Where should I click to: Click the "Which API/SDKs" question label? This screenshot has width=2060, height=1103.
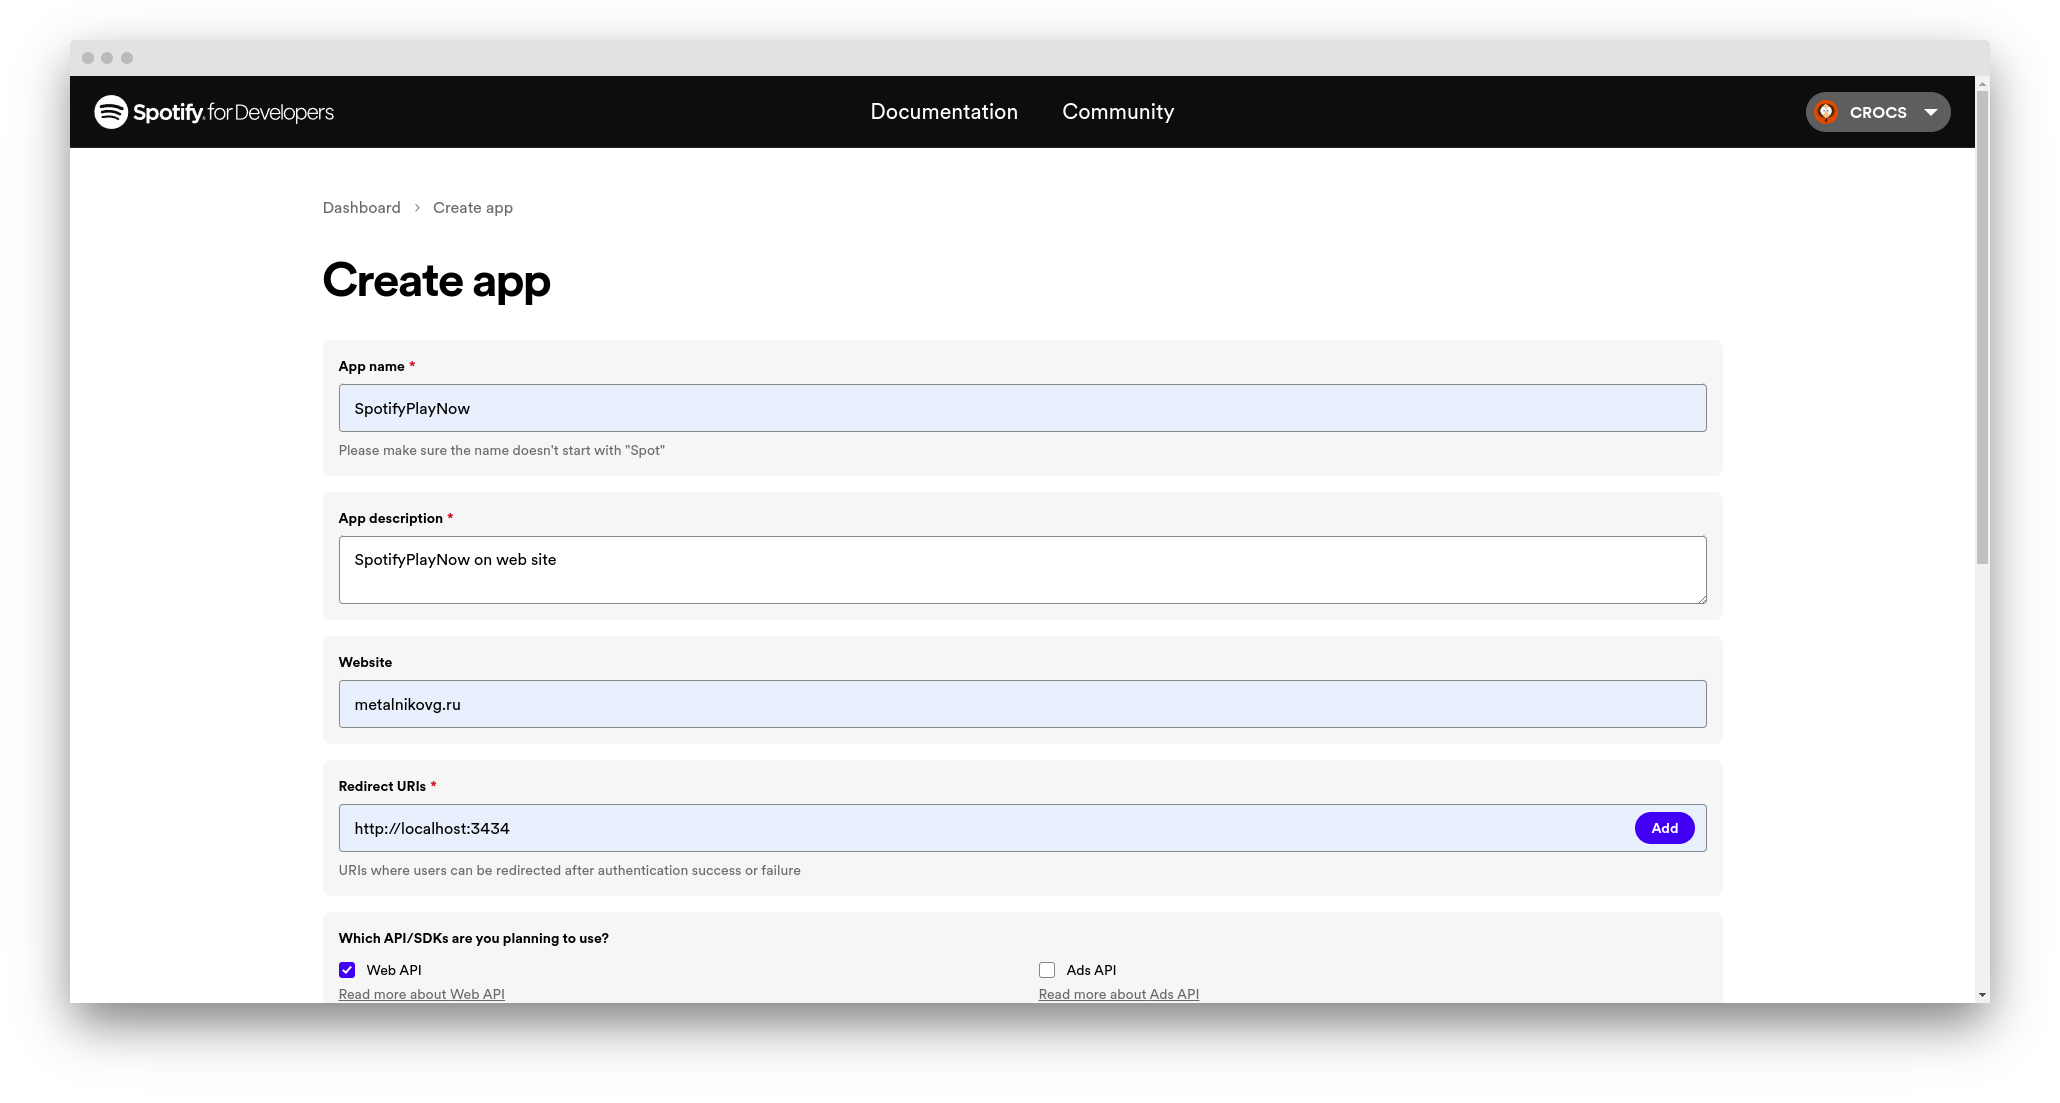click(473, 938)
